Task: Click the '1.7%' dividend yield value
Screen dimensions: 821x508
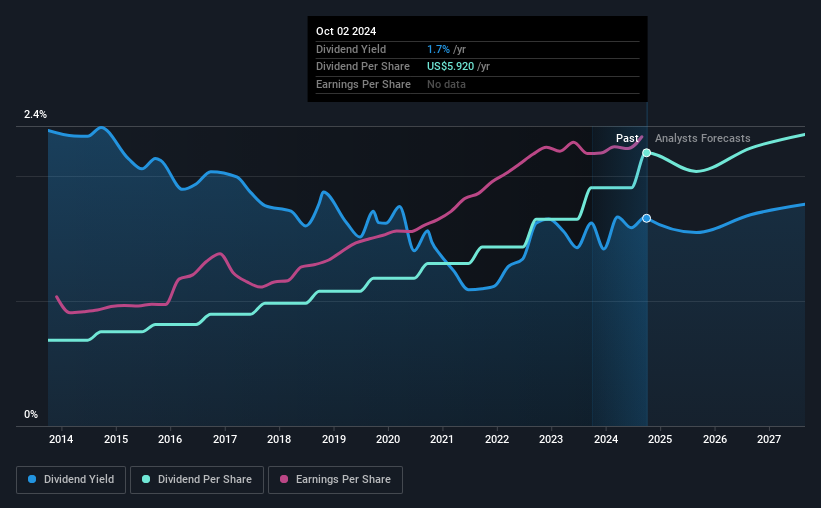Action: click(438, 49)
